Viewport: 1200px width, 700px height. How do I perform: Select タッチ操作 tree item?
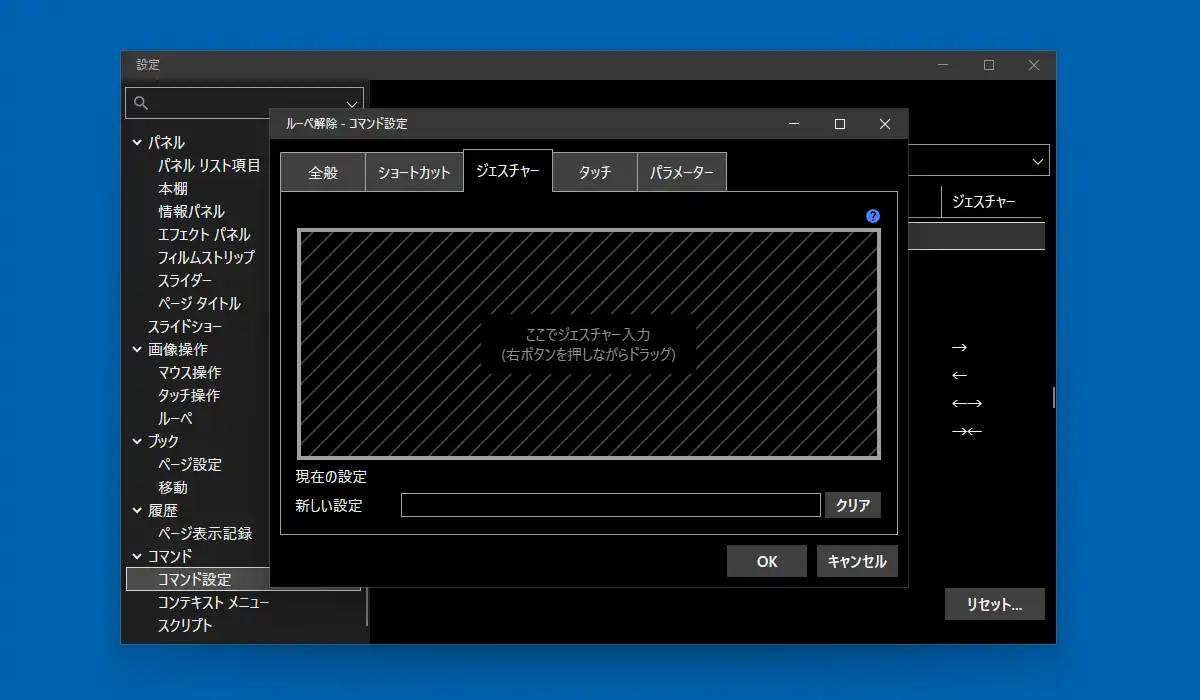pyautogui.click(x=189, y=396)
